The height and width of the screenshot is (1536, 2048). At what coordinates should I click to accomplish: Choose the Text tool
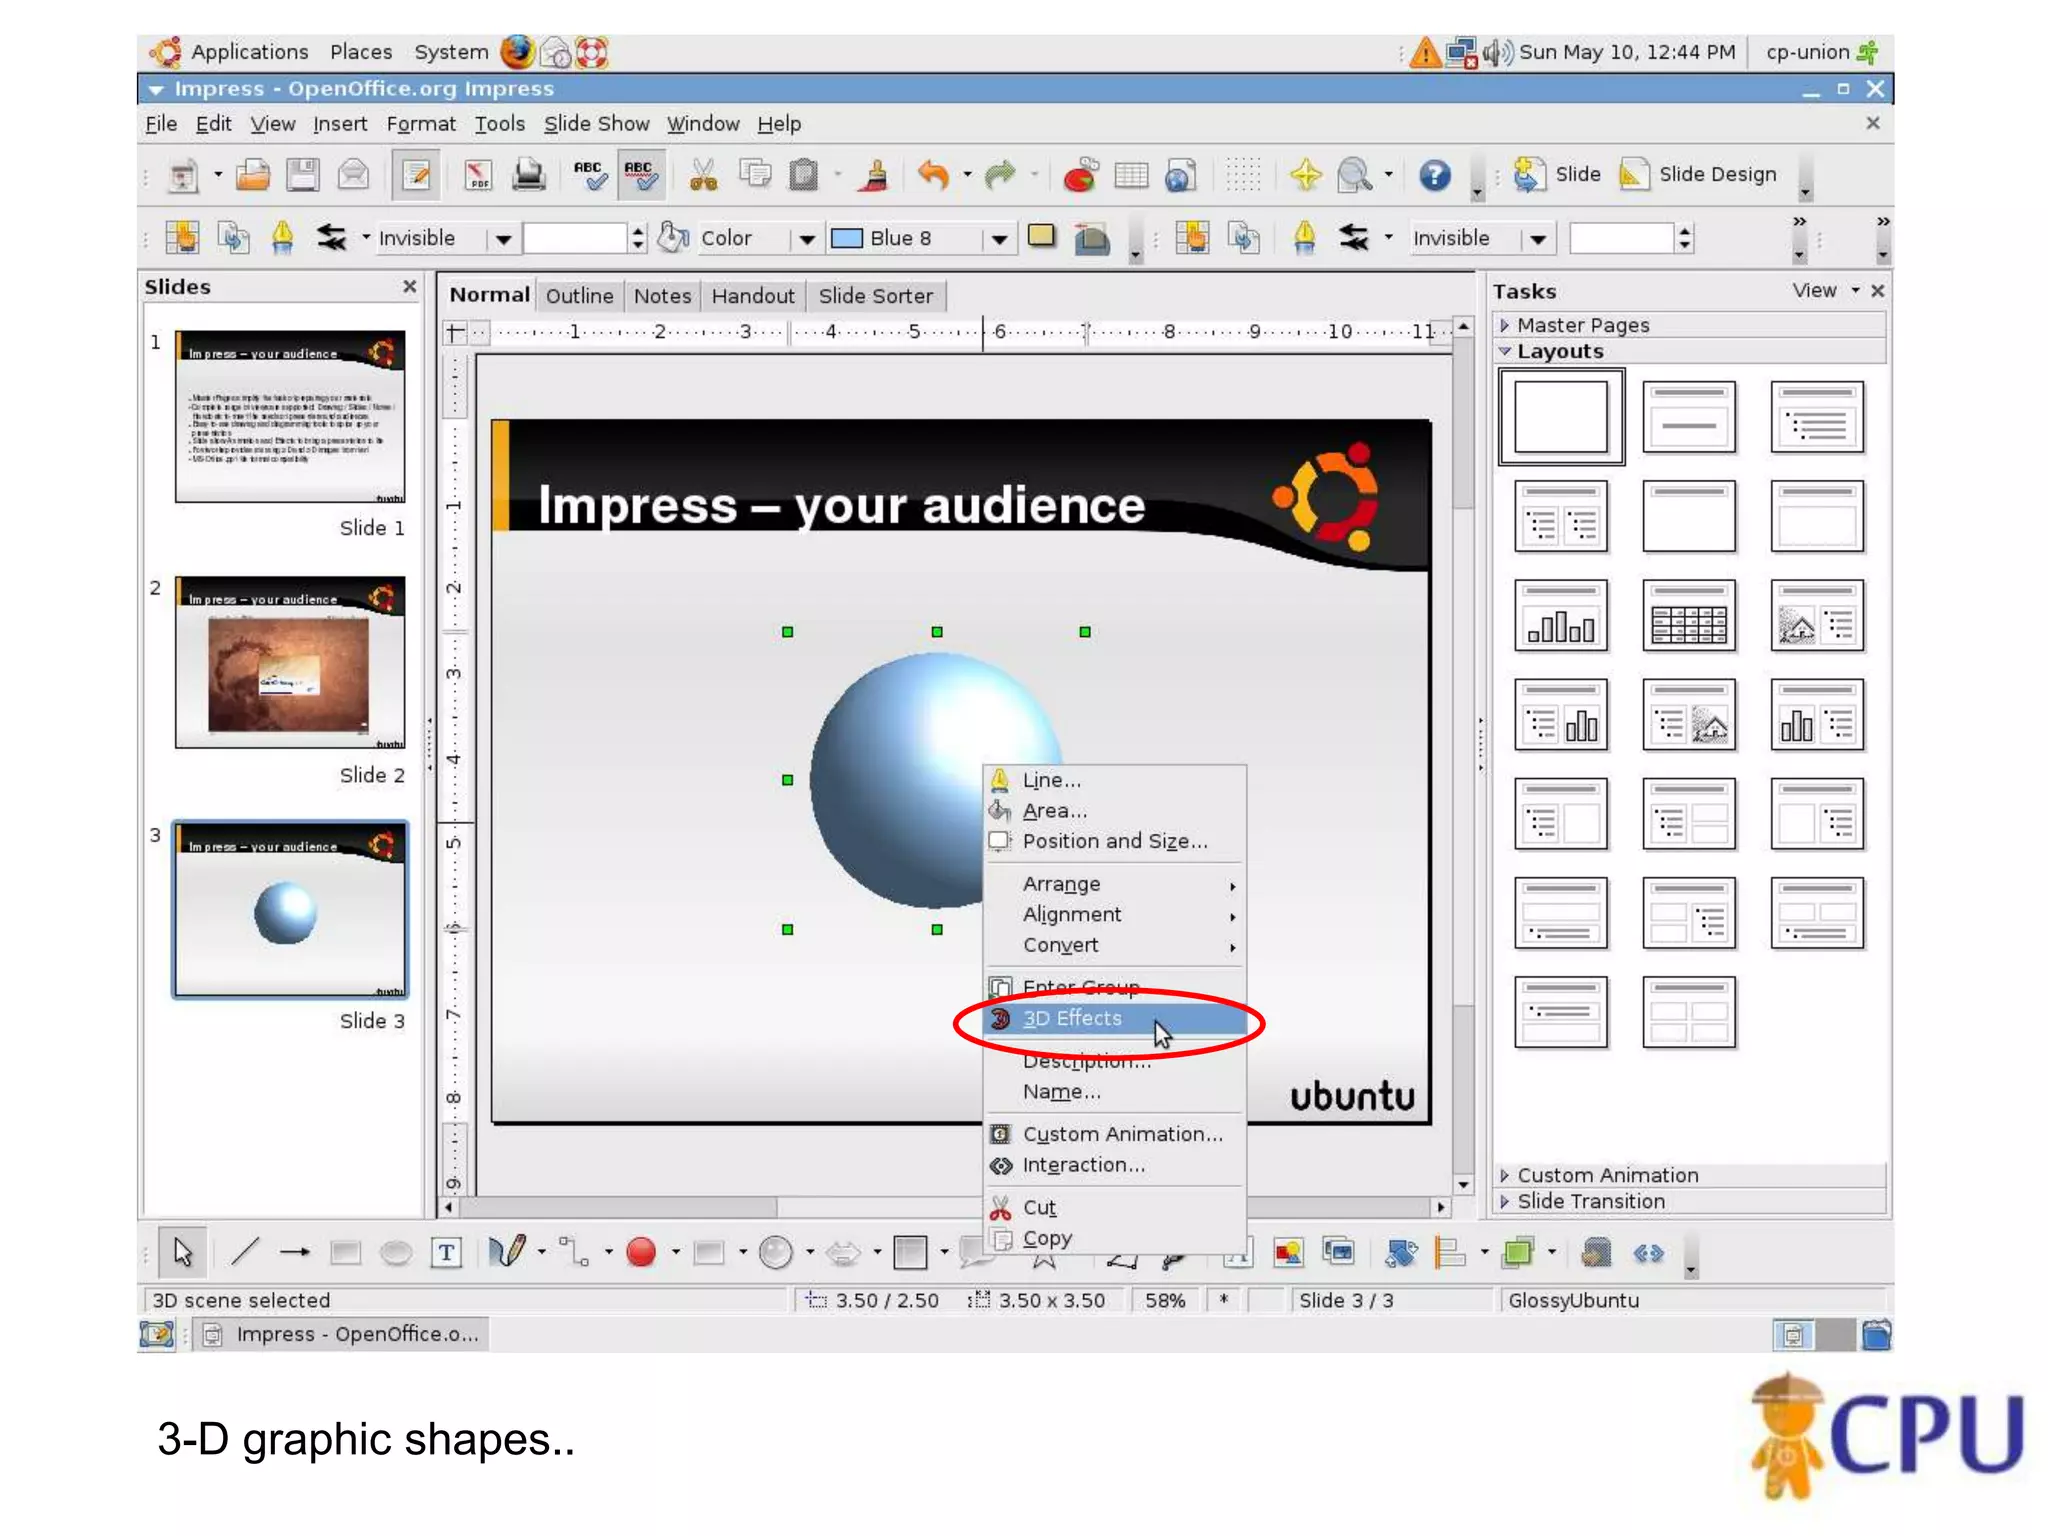click(446, 1252)
